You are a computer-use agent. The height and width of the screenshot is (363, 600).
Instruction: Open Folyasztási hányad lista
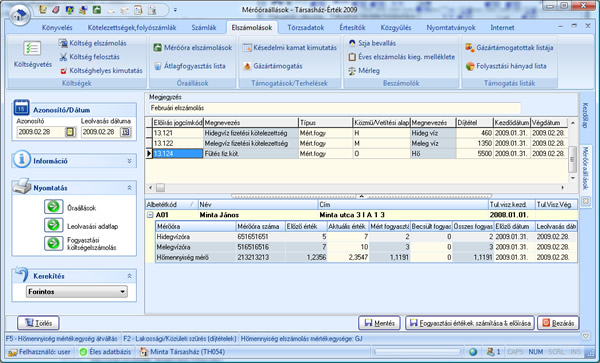[506, 66]
